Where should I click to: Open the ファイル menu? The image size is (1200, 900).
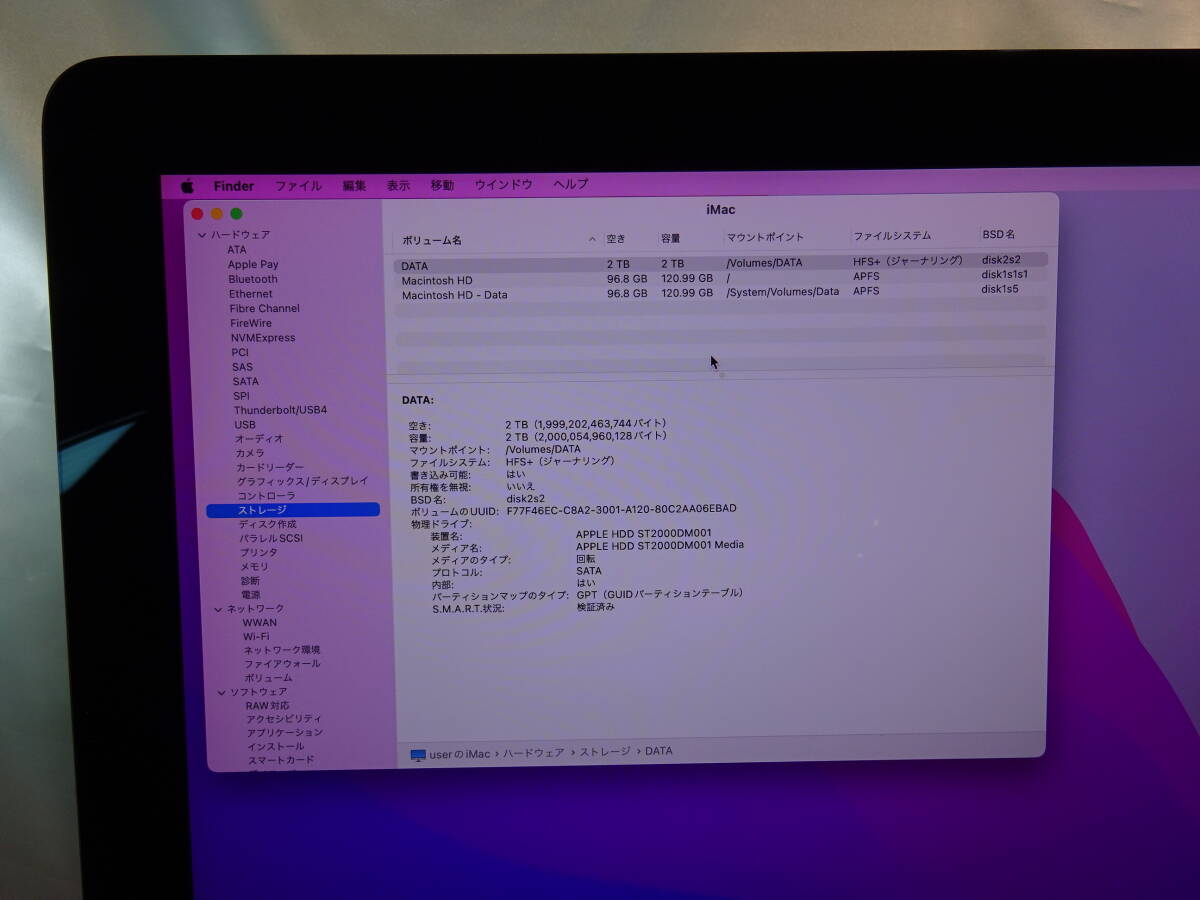(298, 186)
